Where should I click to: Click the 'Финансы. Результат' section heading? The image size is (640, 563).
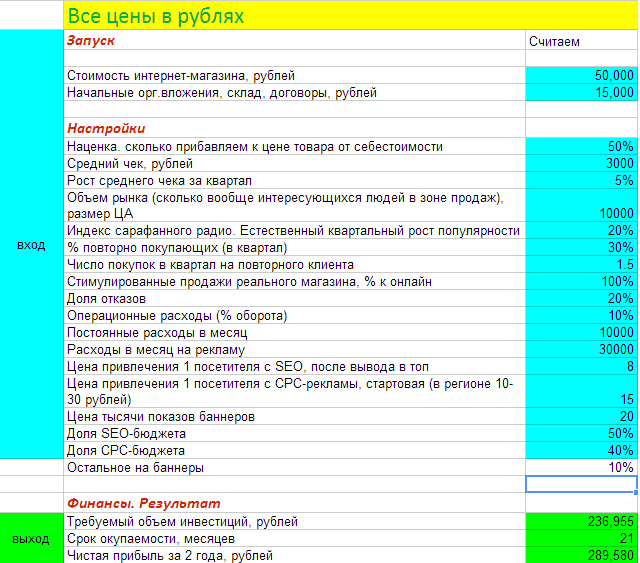point(143,503)
